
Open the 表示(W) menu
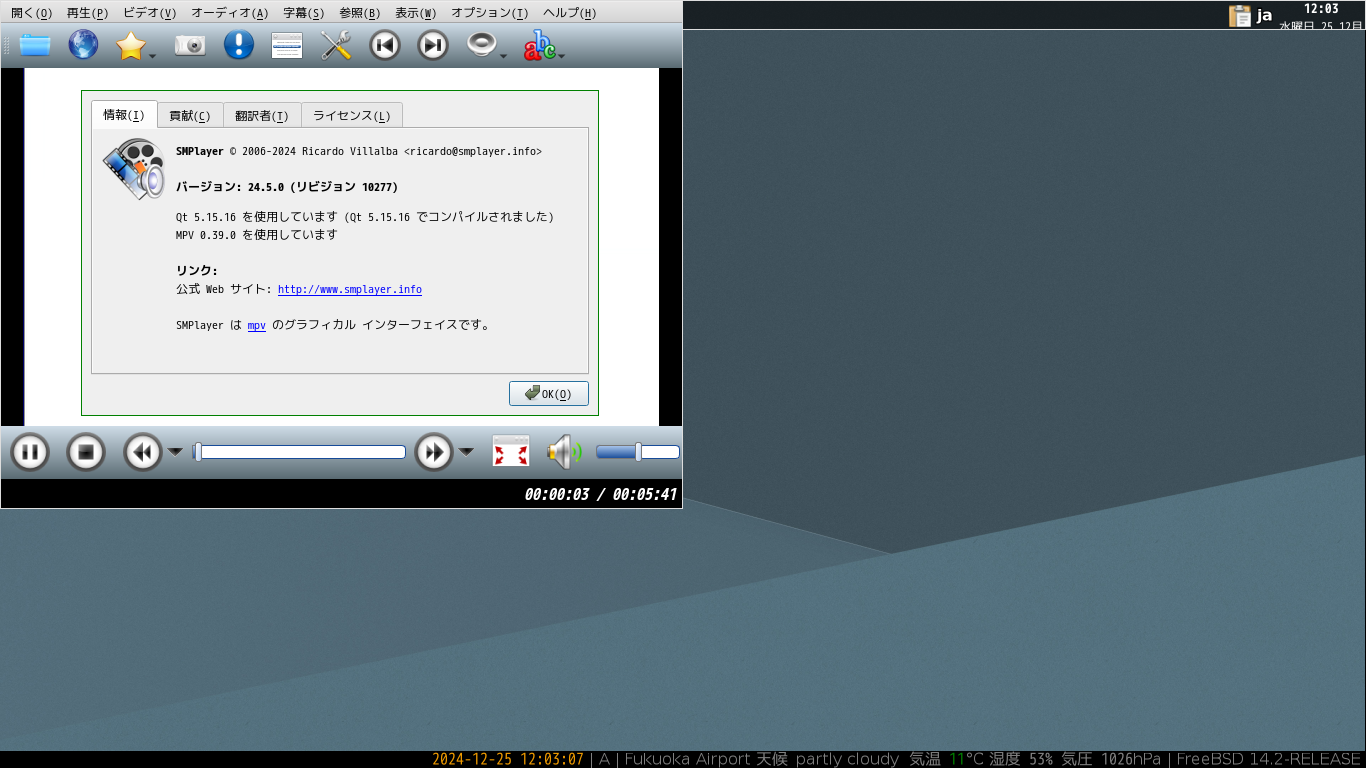coord(415,13)
